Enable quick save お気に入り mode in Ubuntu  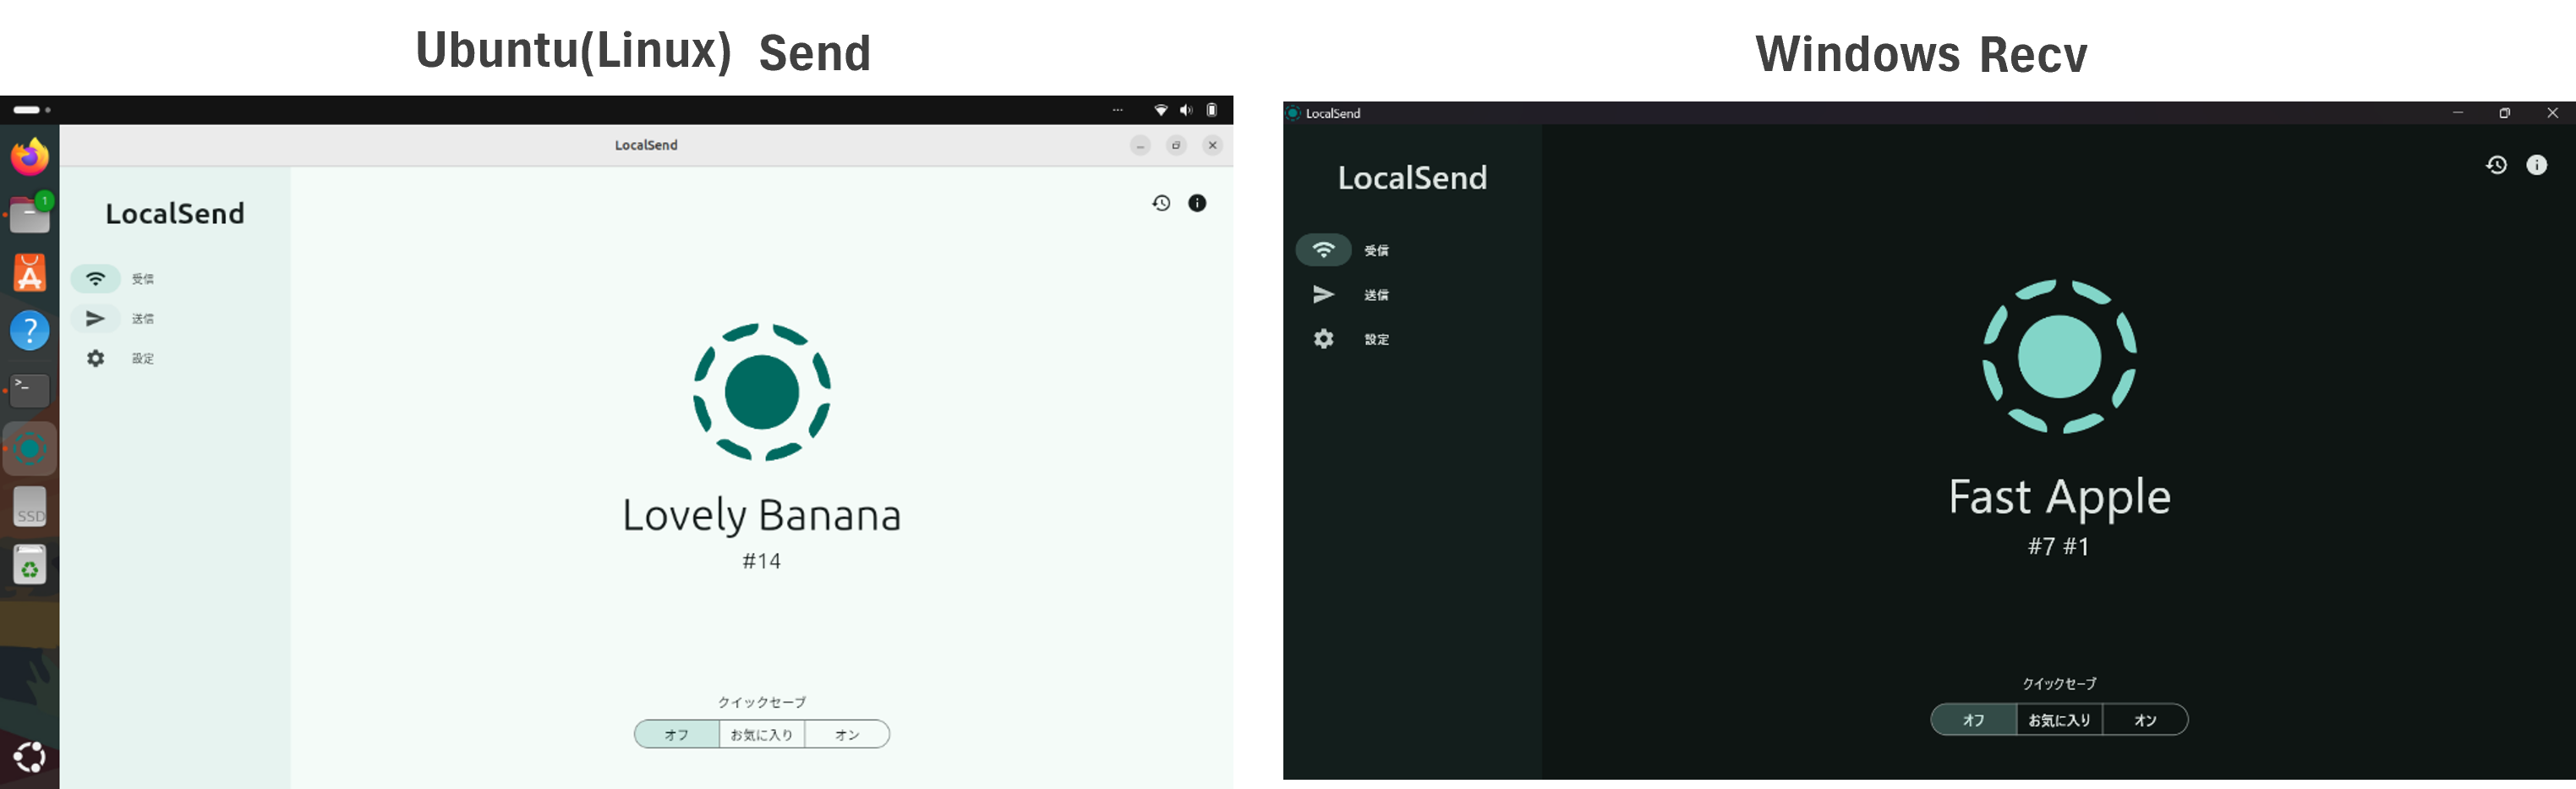coord(761,733)
